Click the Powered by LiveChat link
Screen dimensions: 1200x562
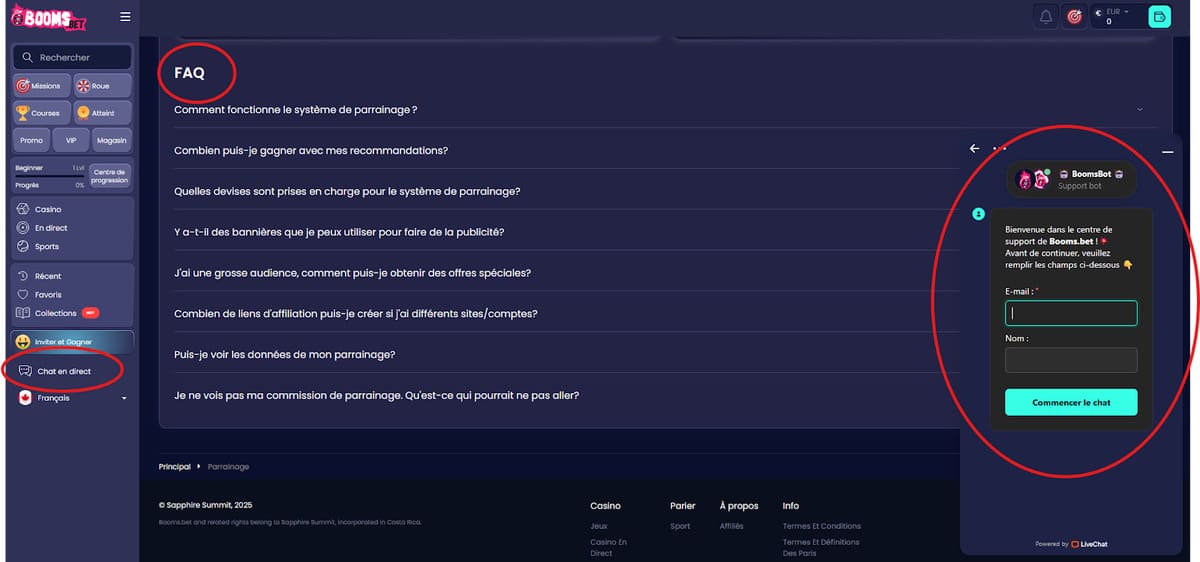[1071, 544]
